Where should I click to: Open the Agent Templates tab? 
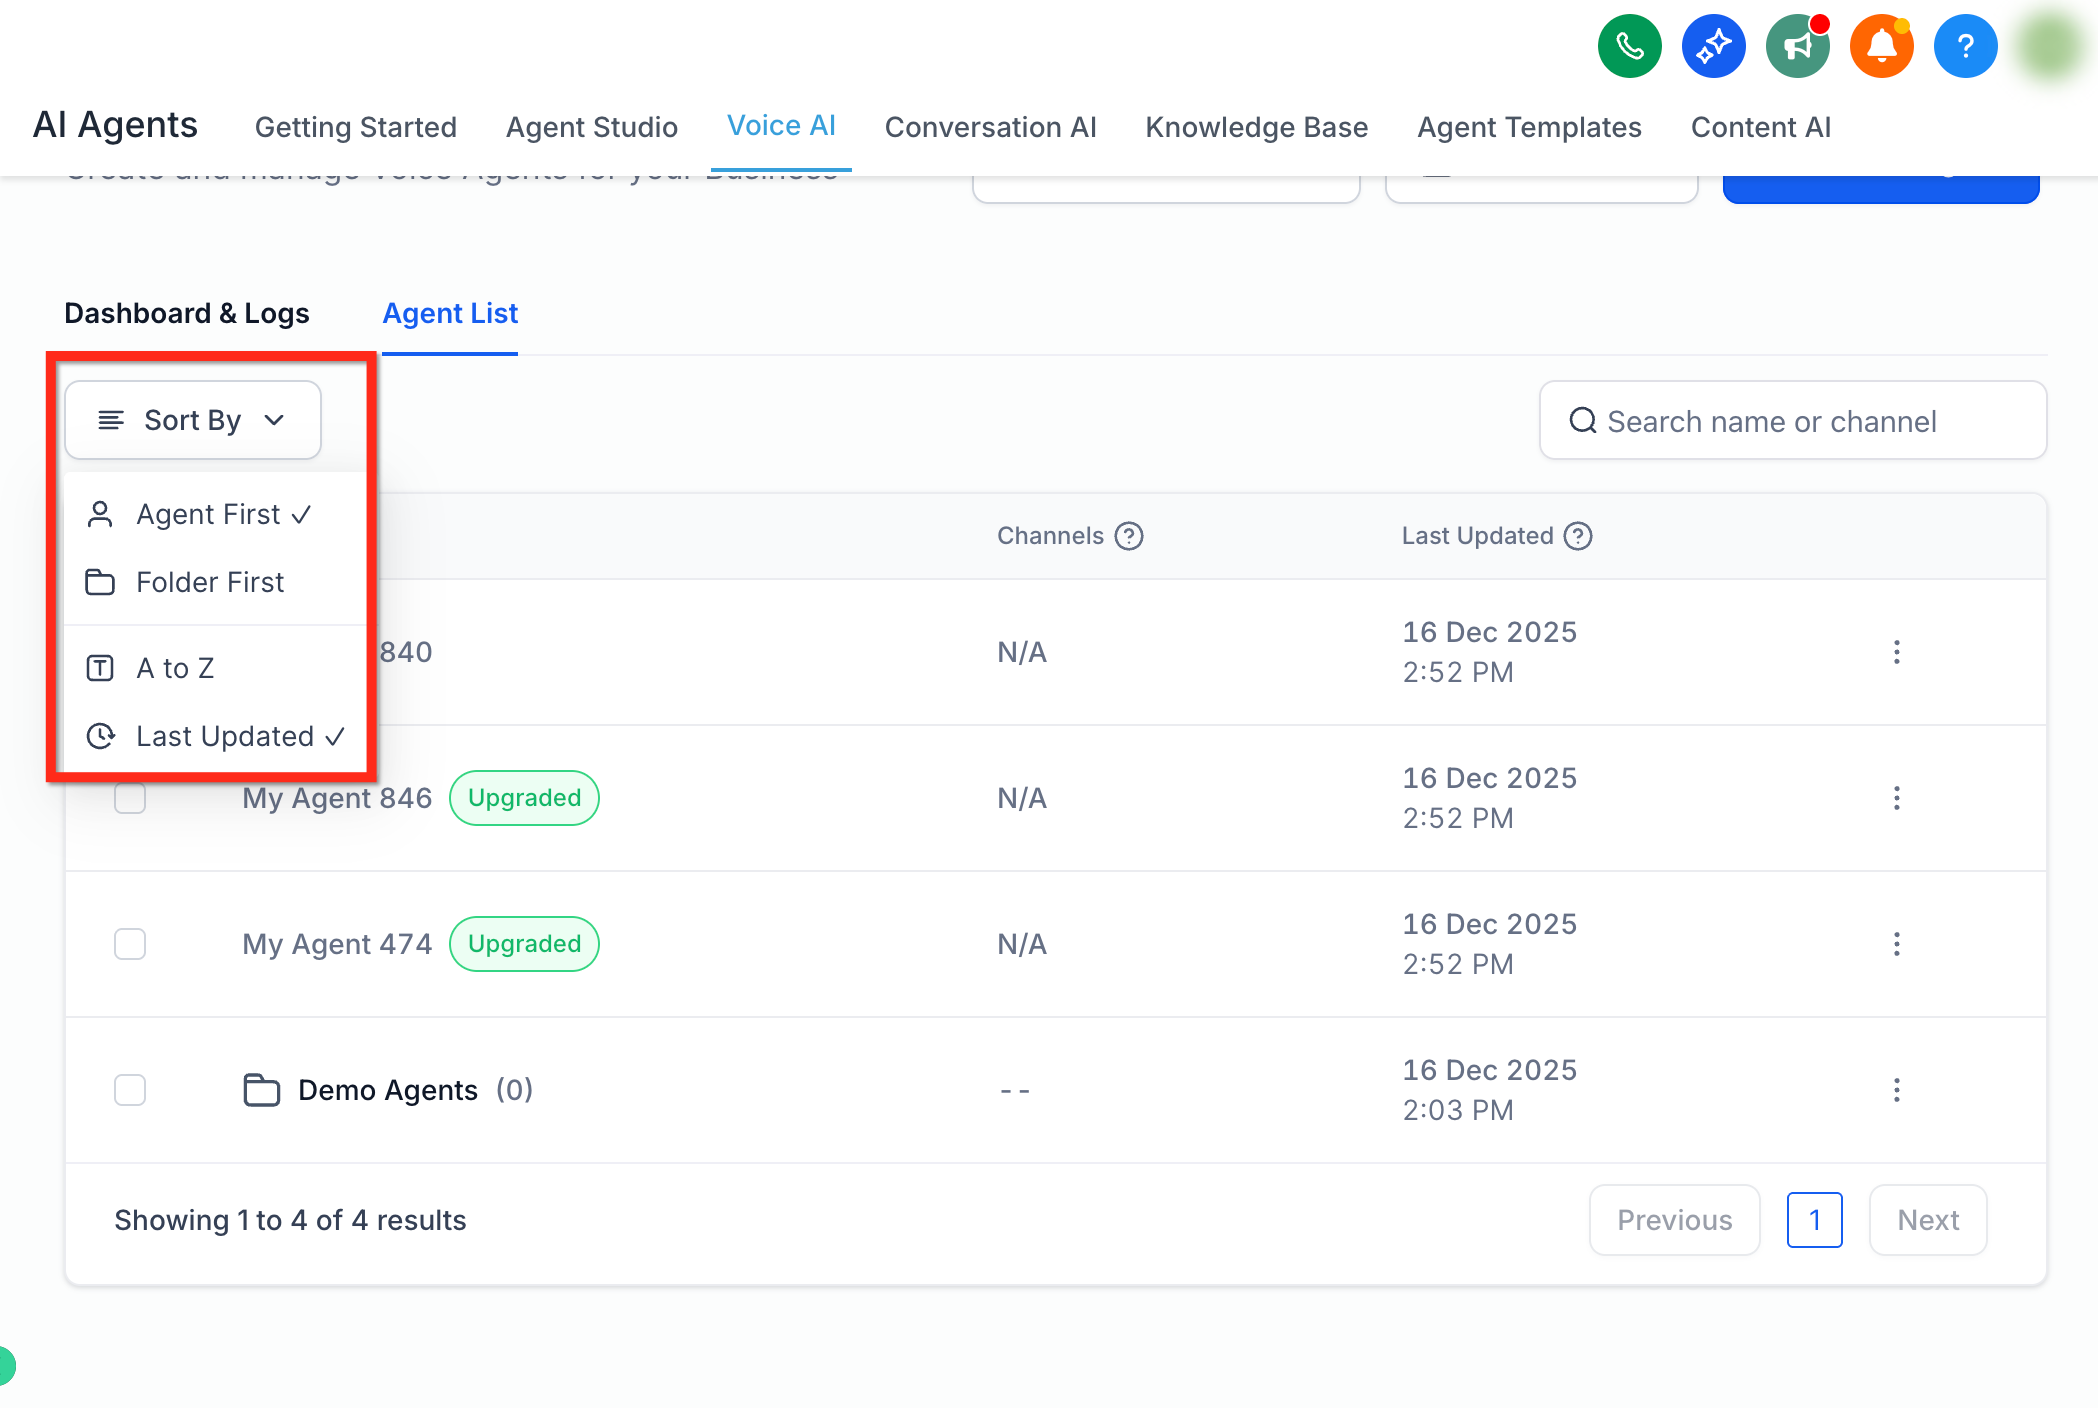(x=1529, y=127)
